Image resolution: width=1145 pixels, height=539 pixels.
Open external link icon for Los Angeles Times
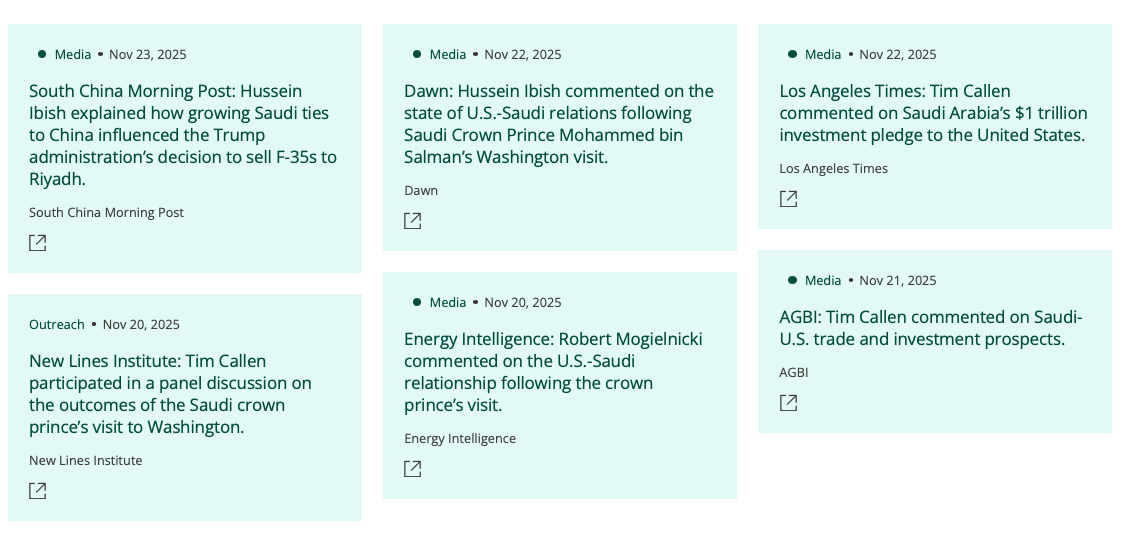pos(789,199)
